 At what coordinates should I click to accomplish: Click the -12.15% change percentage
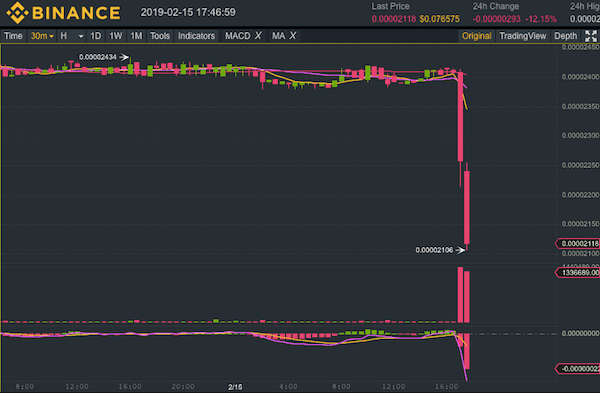pos(541,19)
